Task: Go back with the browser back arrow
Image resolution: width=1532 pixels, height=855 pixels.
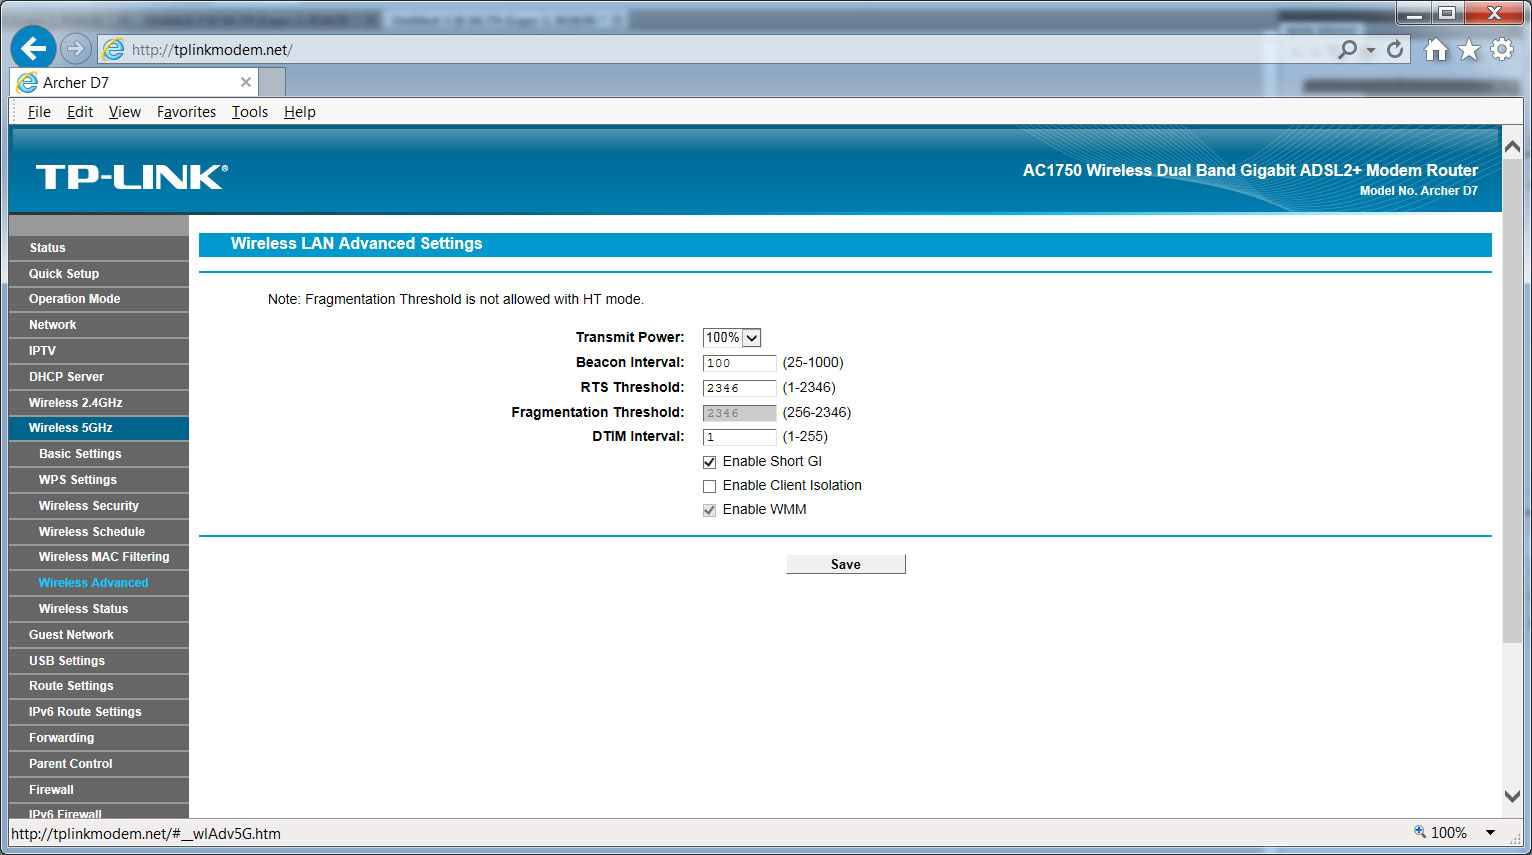Action: pos(33,48)
